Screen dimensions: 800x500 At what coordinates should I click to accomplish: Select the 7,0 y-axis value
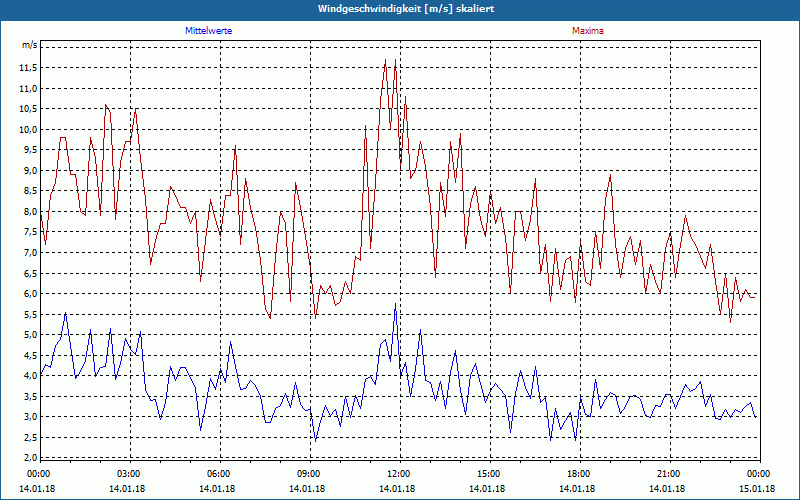(x=31, y=253)
